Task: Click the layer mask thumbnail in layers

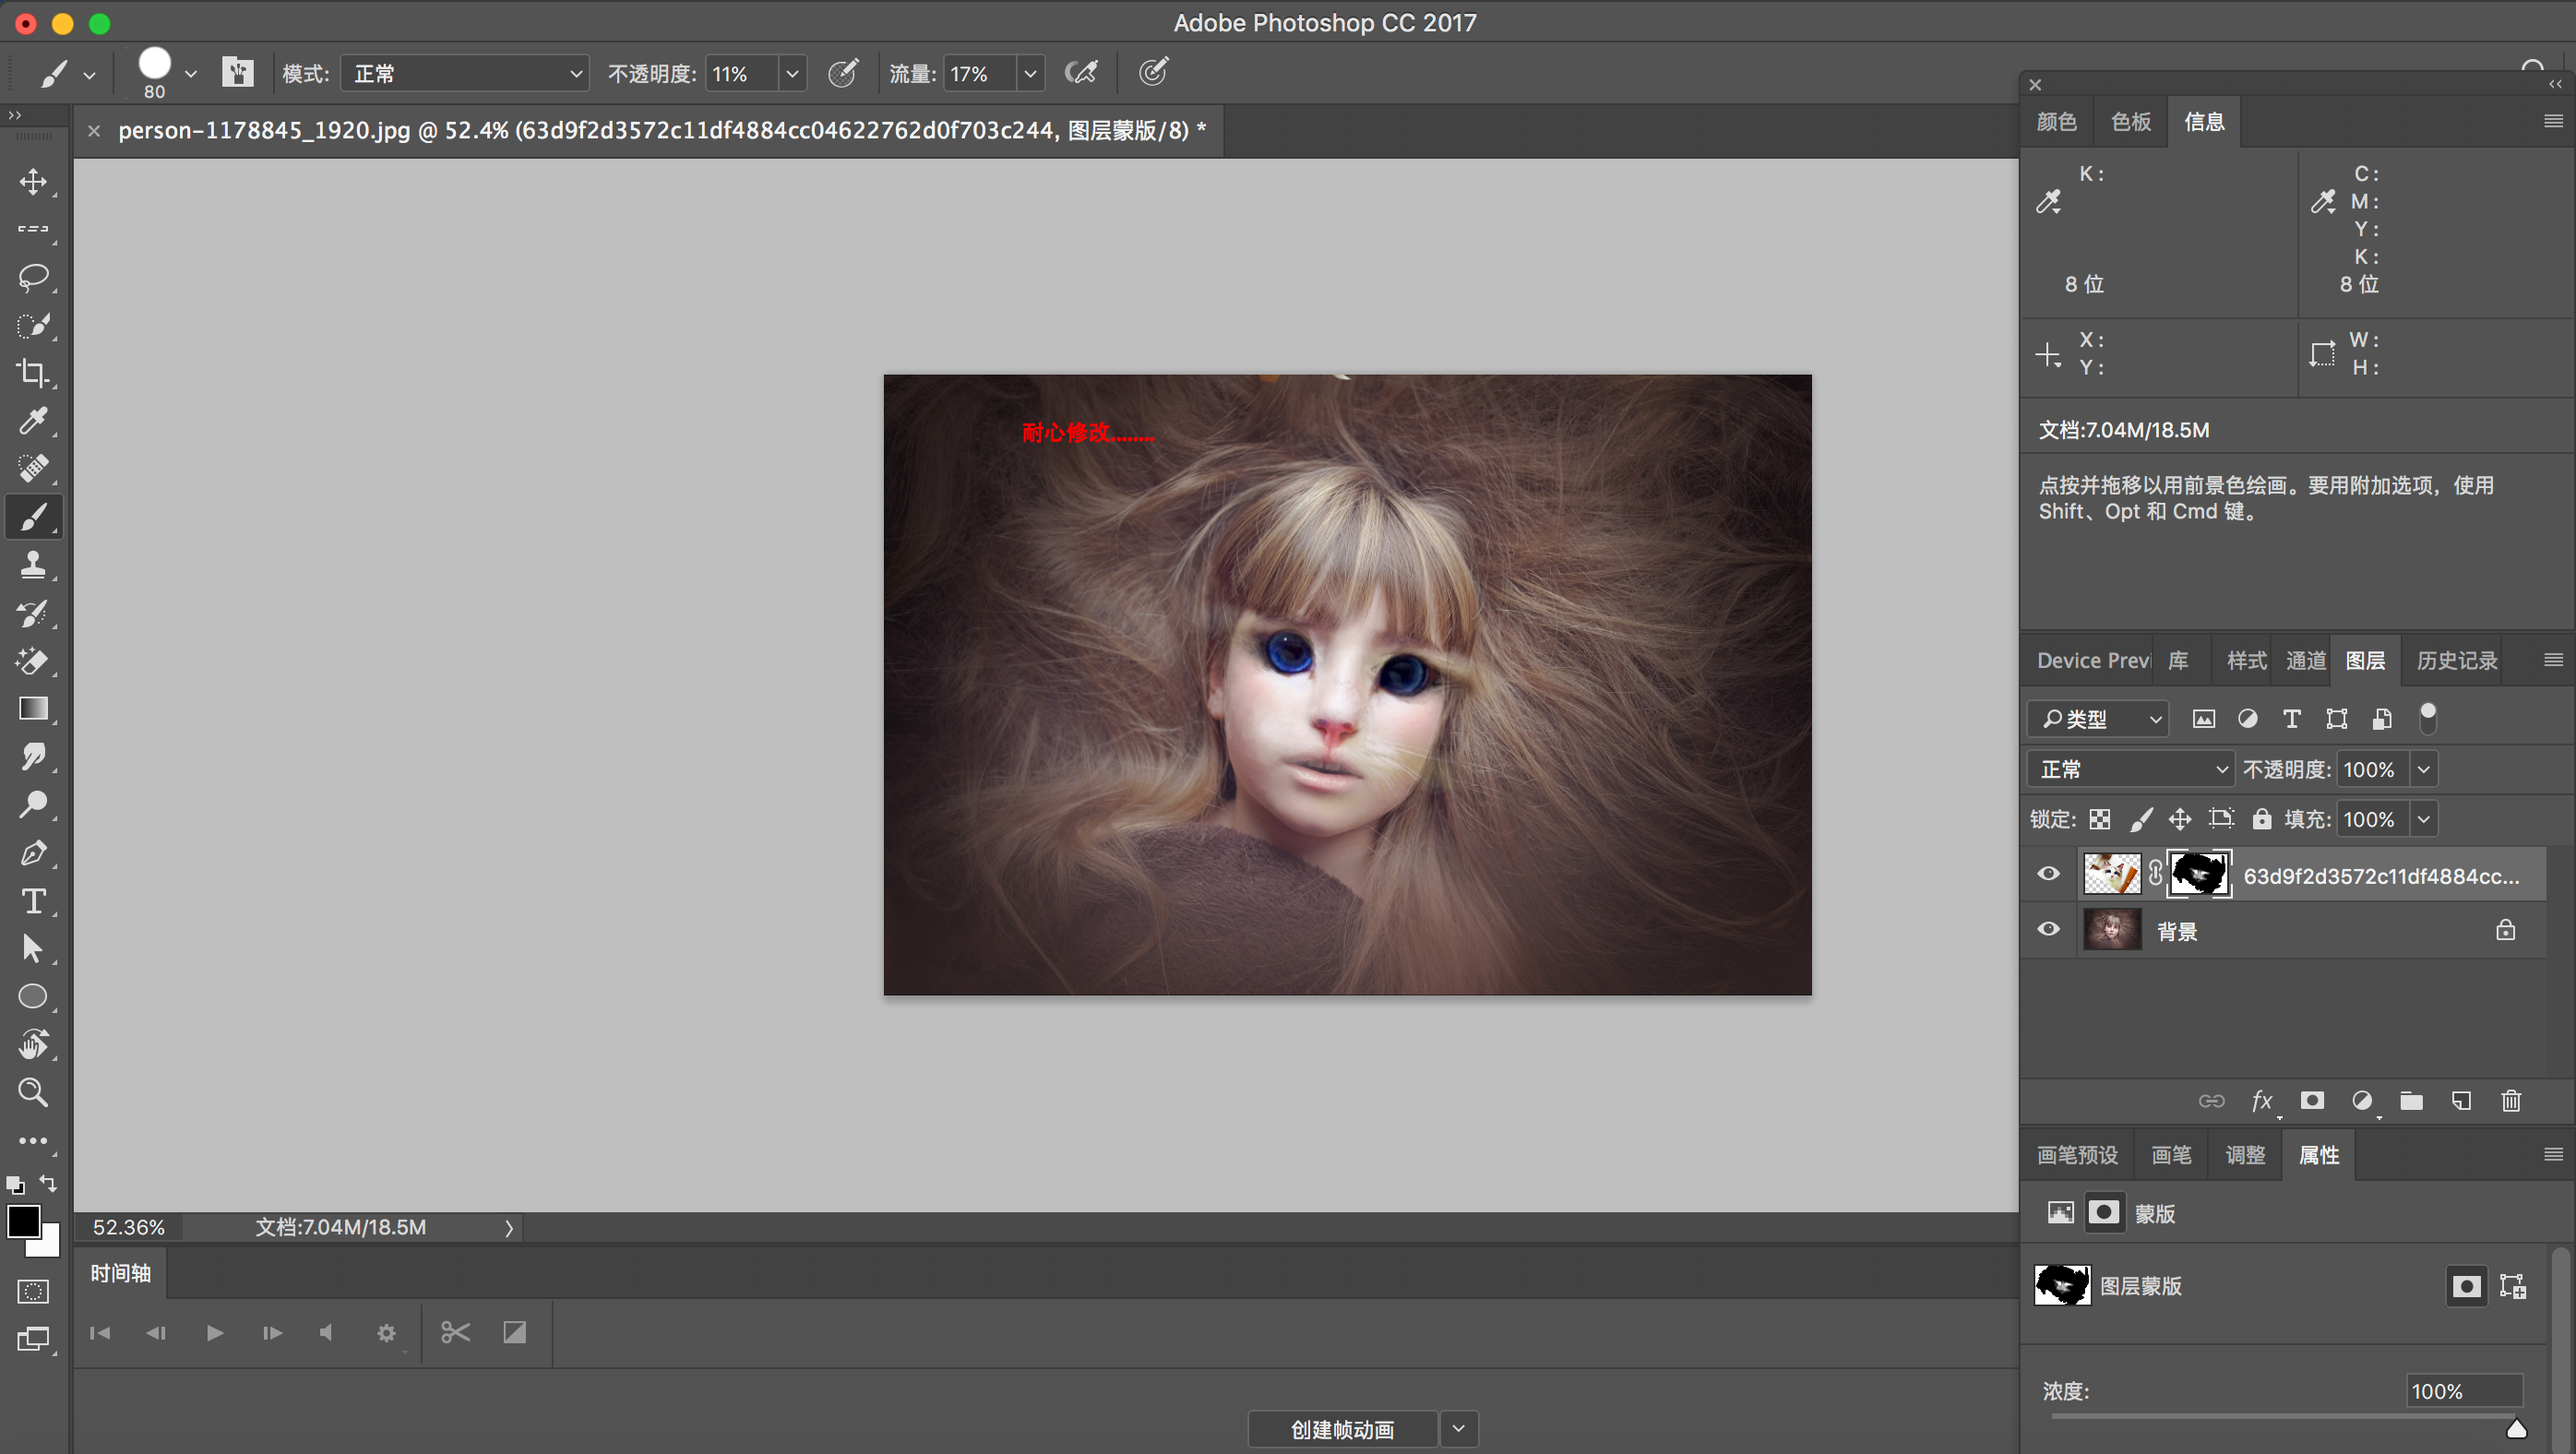Action: pyautogui.click(x=2198, y=874)
